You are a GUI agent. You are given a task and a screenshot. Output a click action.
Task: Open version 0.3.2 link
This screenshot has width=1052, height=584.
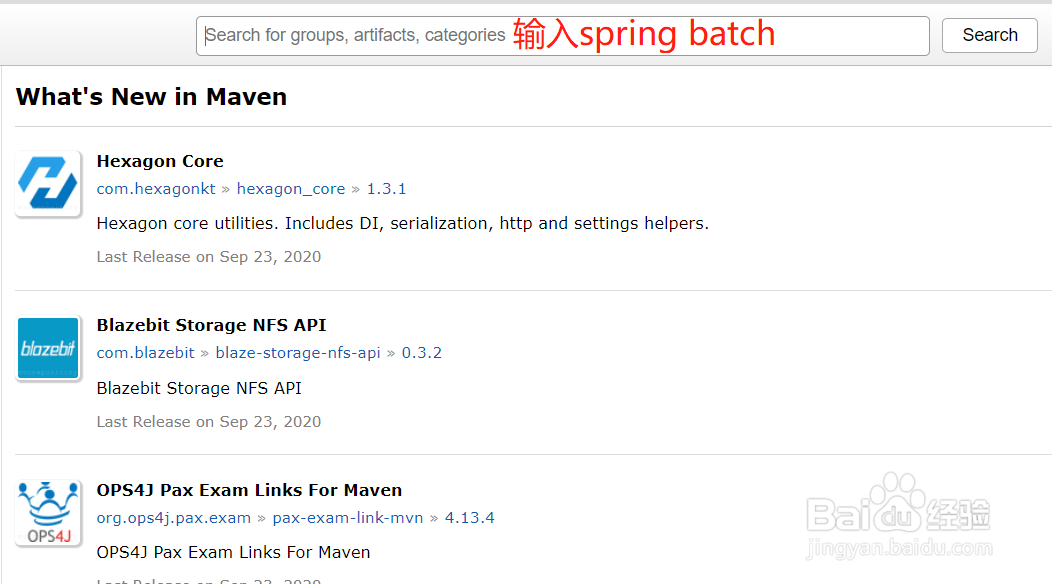pyautogui.click(x=421, y=353)
